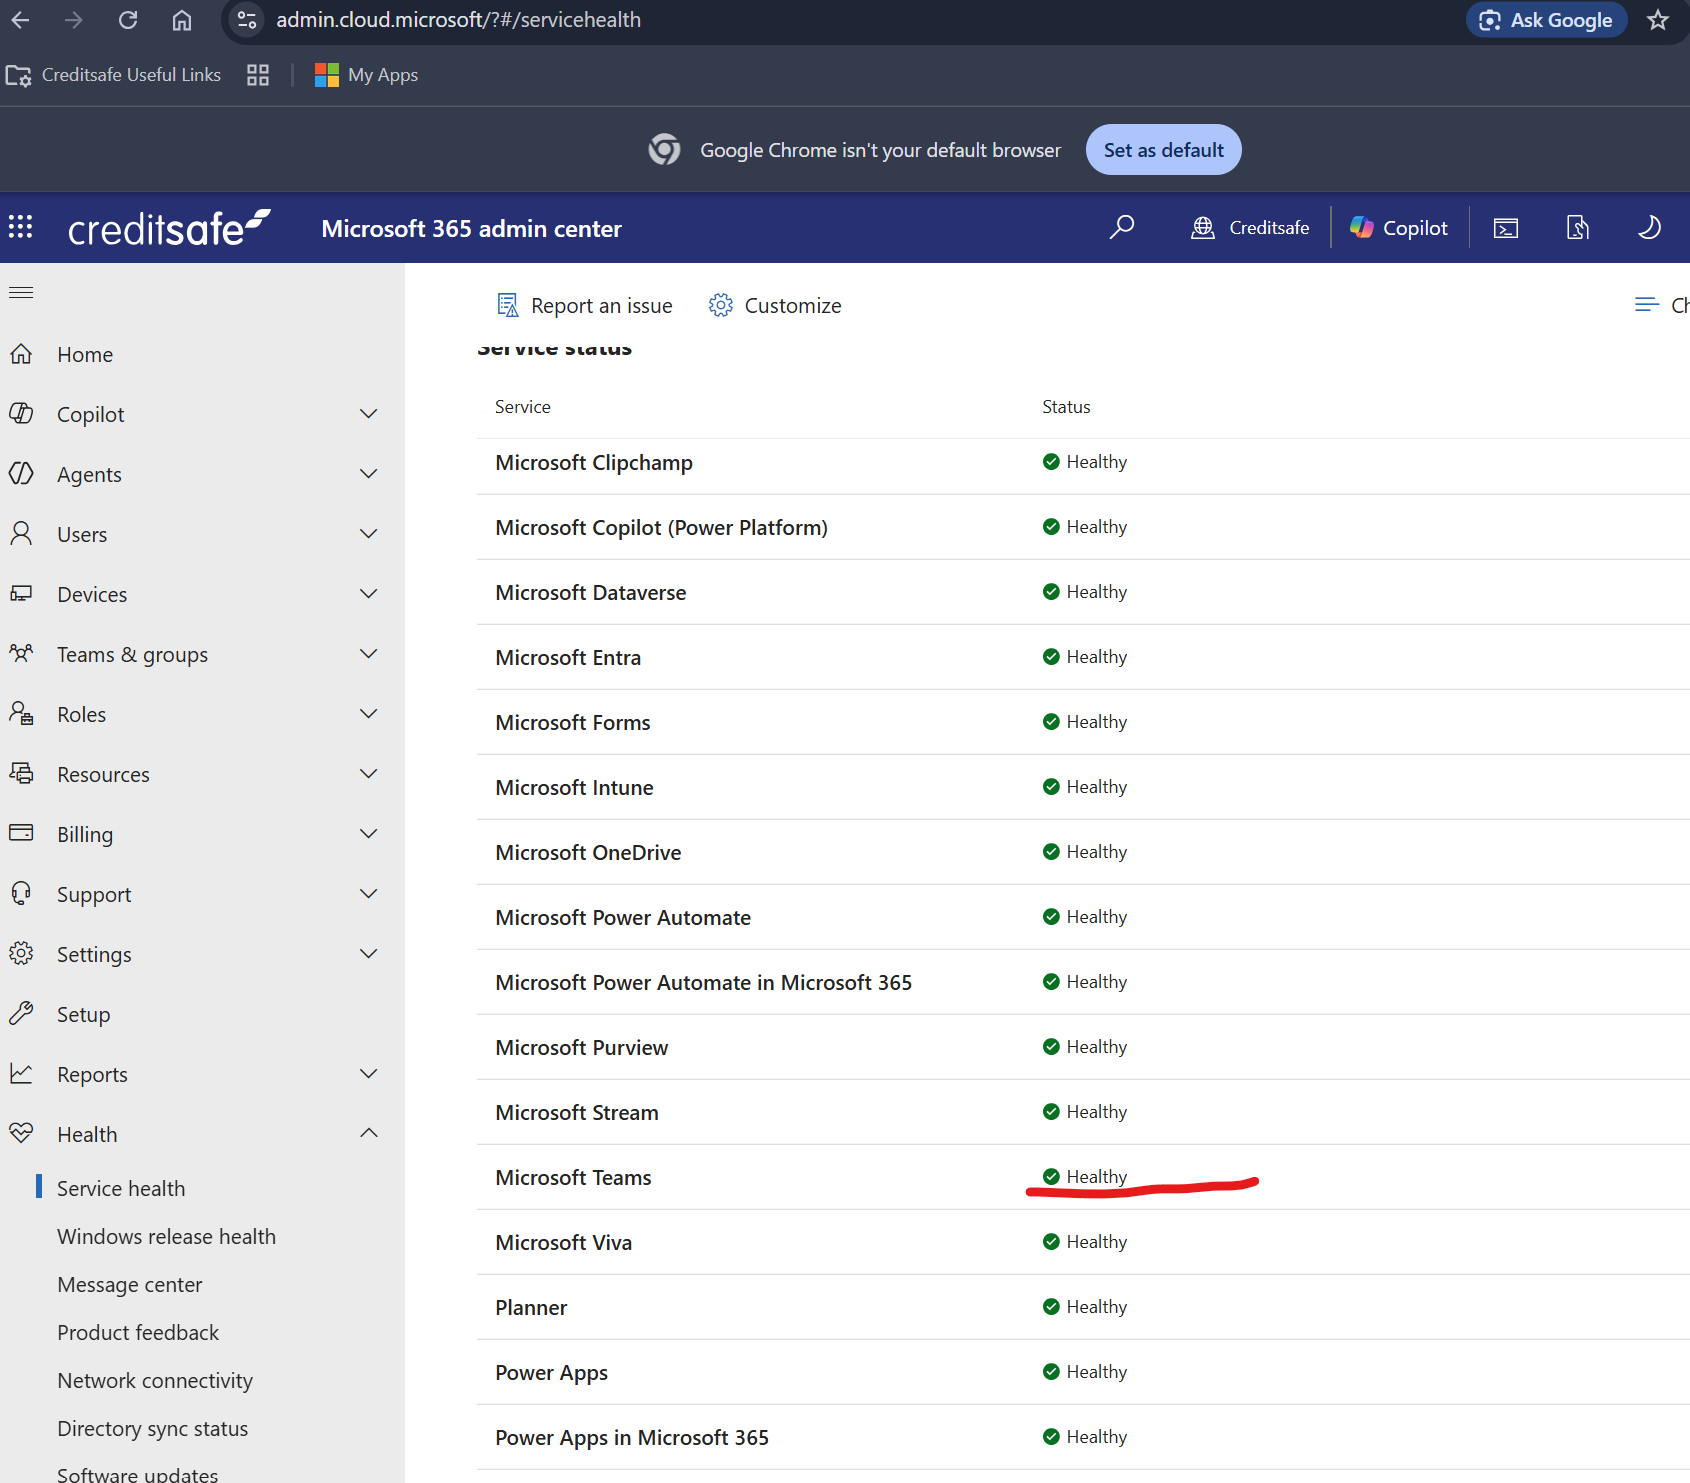Click Healthy status for Microsoft Power Automate
This screenshot has width=1690, height=1483.
click(1085, 917)
